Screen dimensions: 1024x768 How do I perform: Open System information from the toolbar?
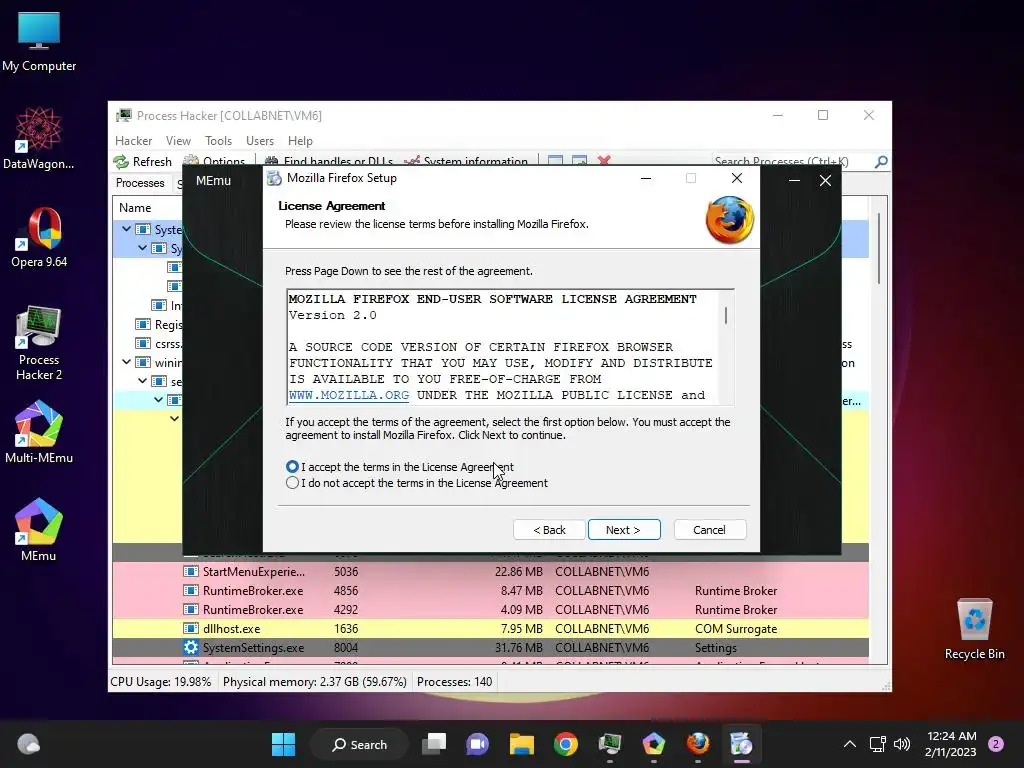click(x=466, y=161)
